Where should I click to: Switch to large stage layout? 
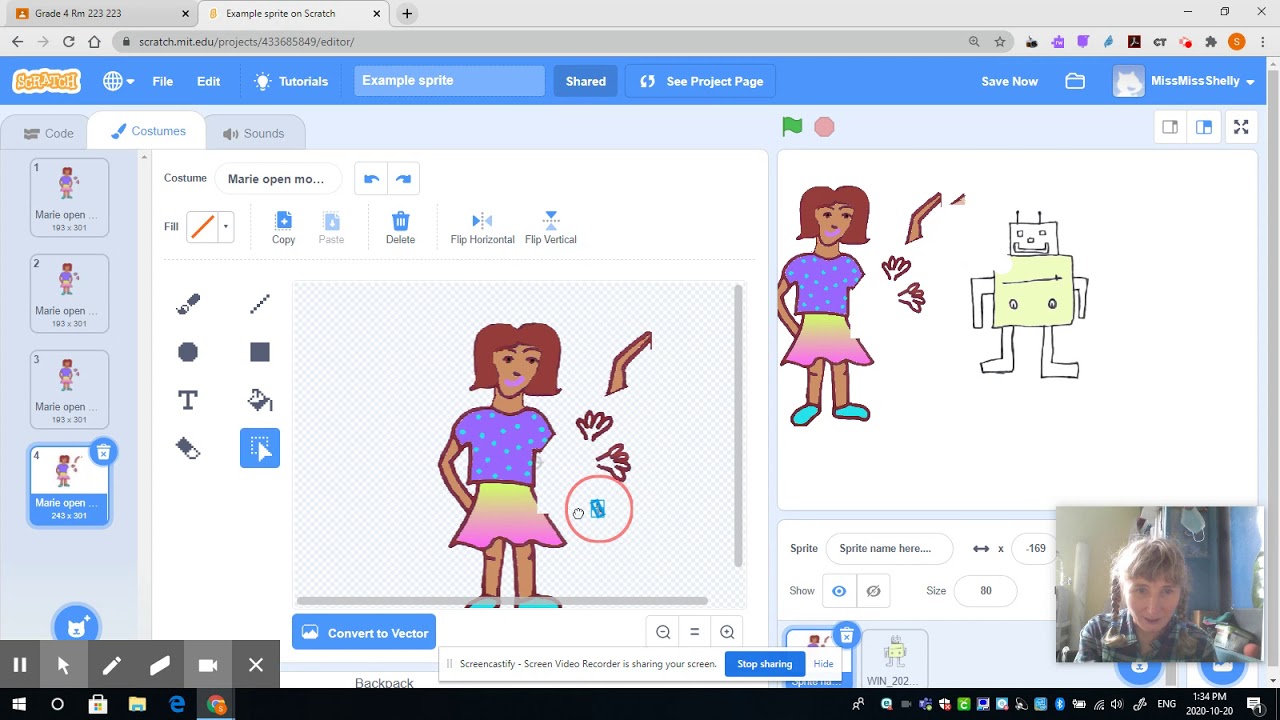tap(1204, 127)
